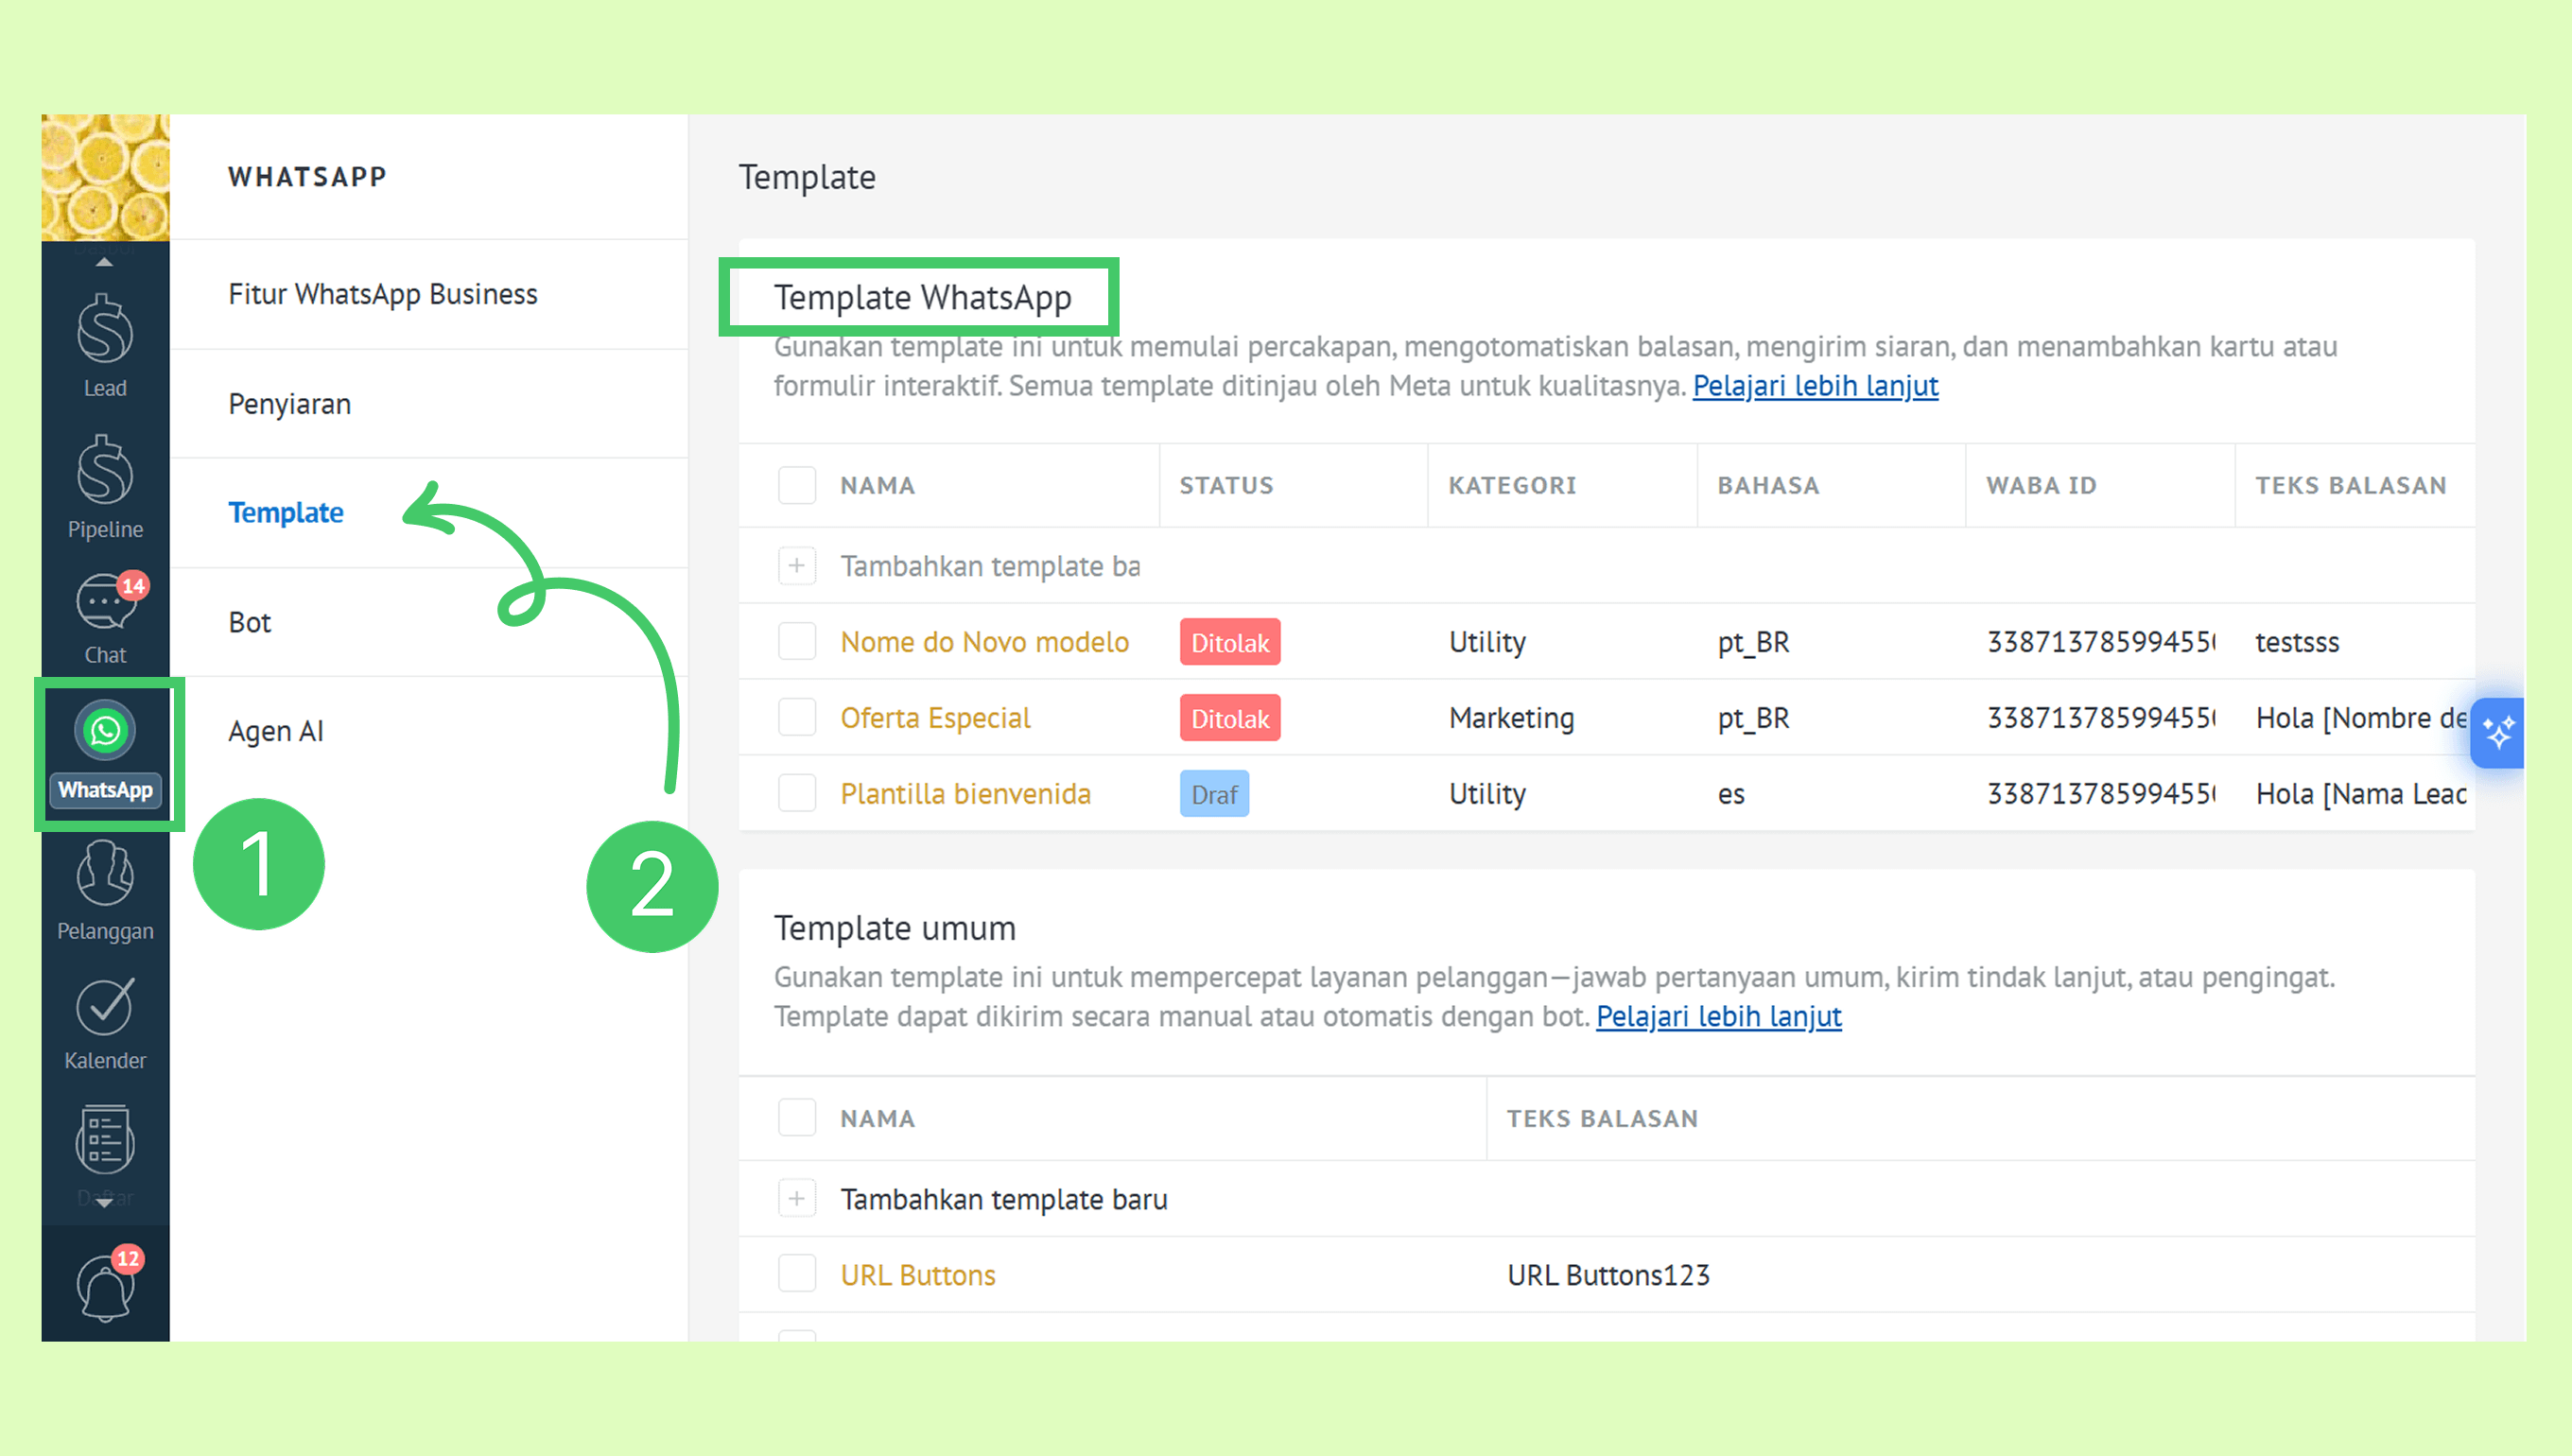Image resolution: width=2572 pixels, height=1456 pixels.
Task: Open the Plantilla bienvenida template
Action: [965, 794]
